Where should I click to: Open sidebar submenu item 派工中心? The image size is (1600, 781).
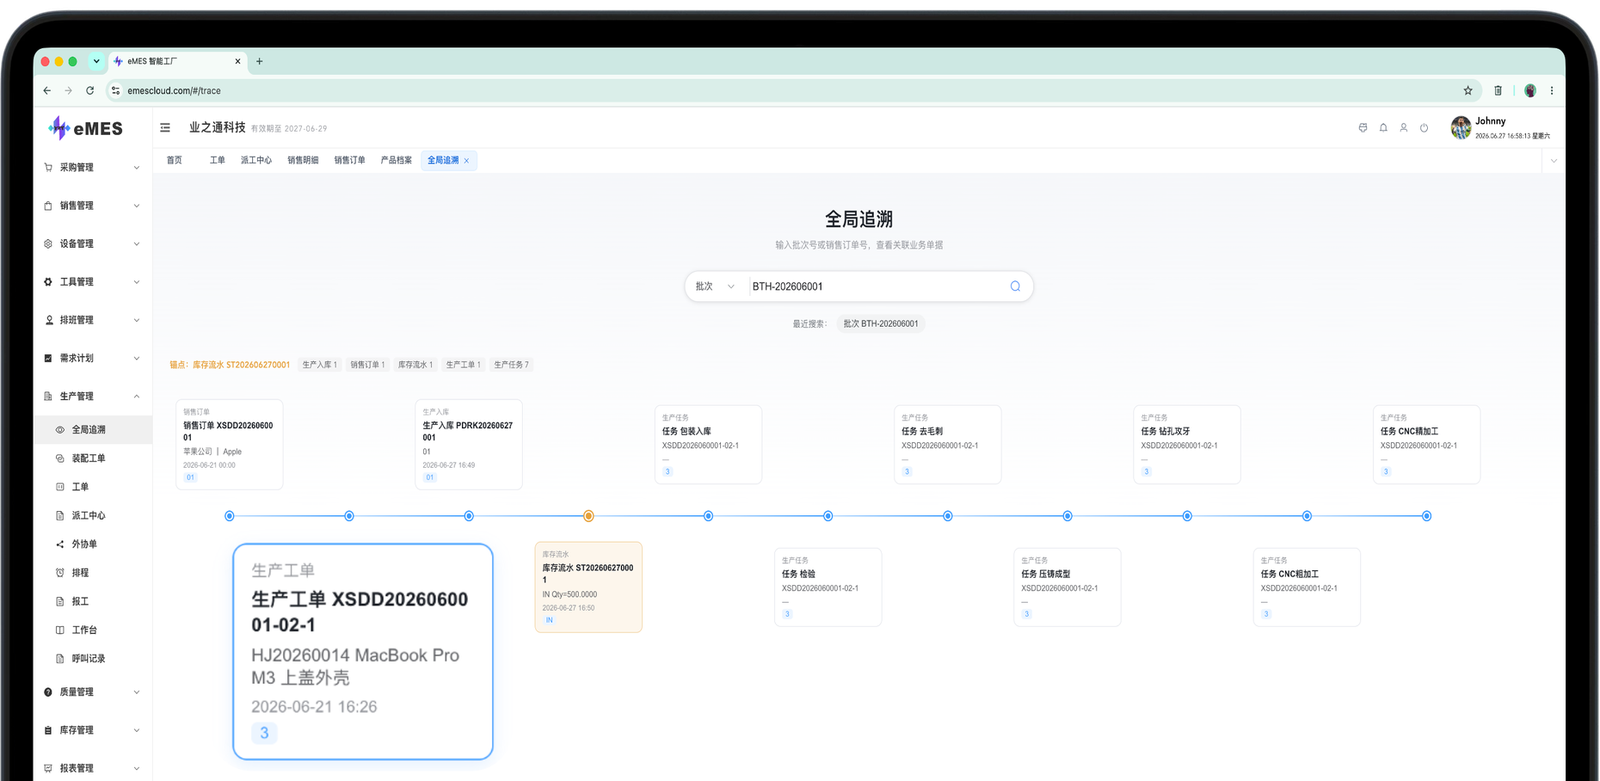click(x=93, y=516)
